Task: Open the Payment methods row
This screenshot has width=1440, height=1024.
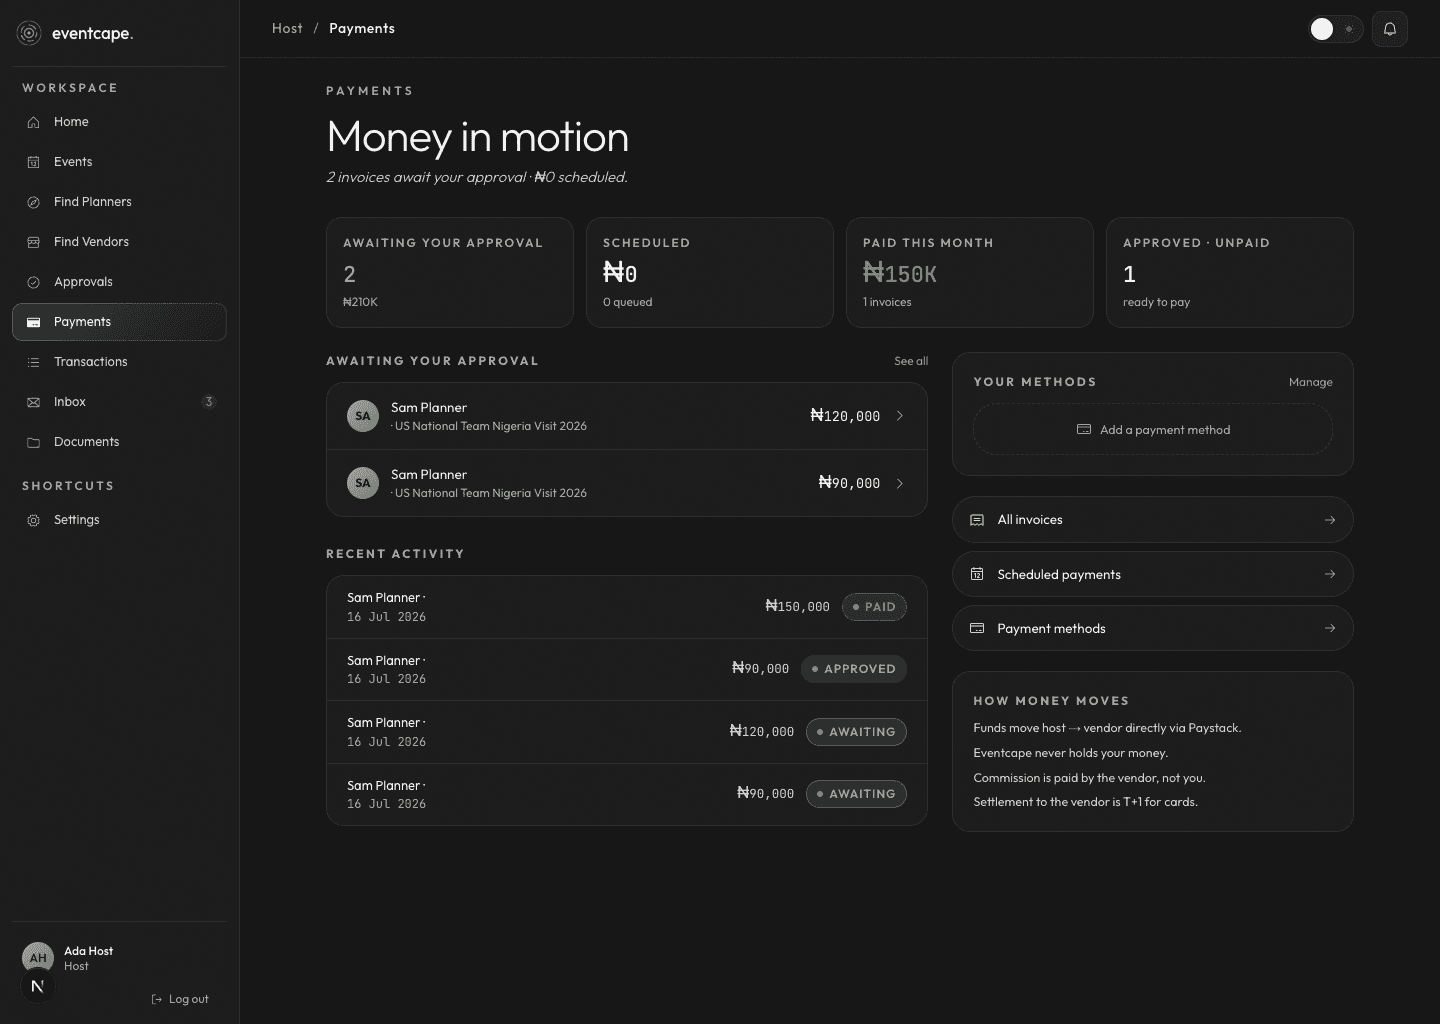Action: coord(1153,628)
